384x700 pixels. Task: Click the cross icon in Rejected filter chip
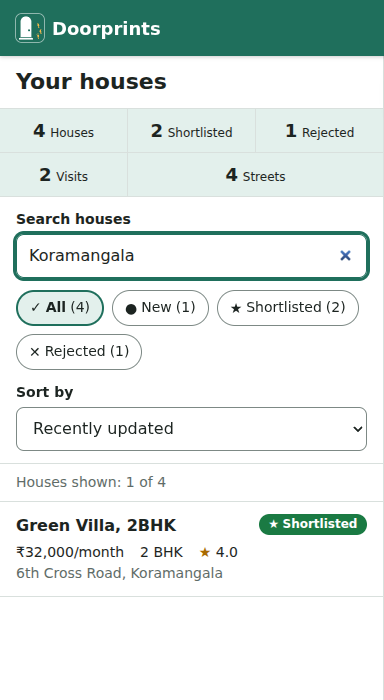coord(34,352)
